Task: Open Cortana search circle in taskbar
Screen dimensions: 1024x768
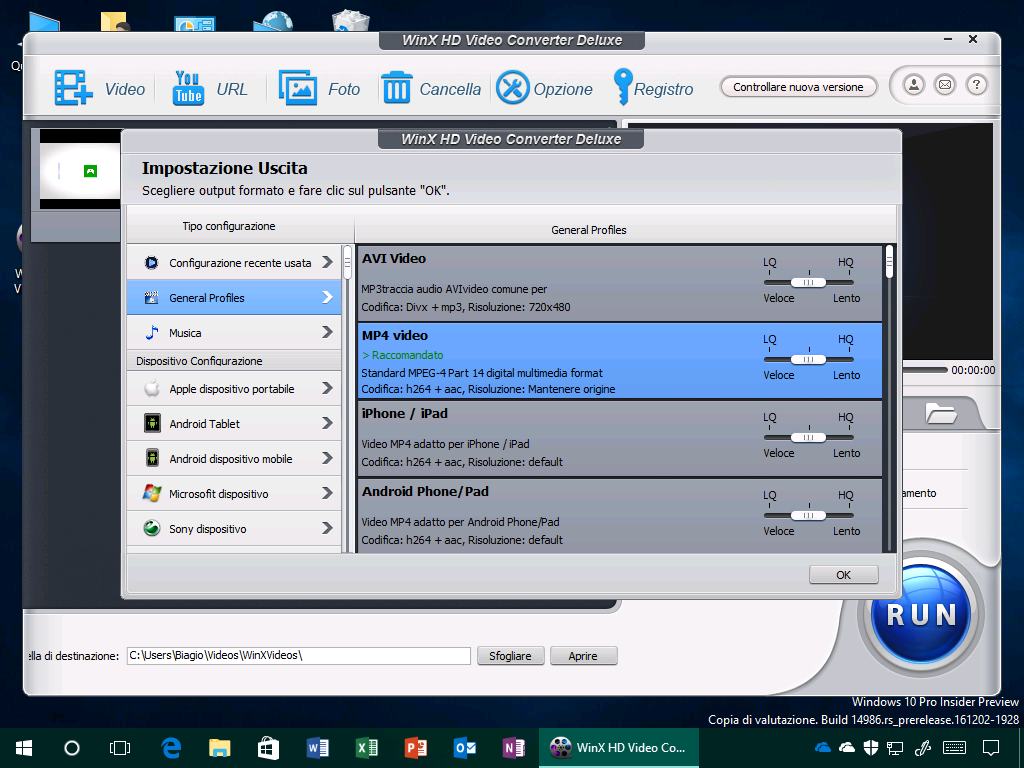Action: click(x=72, y=748)
